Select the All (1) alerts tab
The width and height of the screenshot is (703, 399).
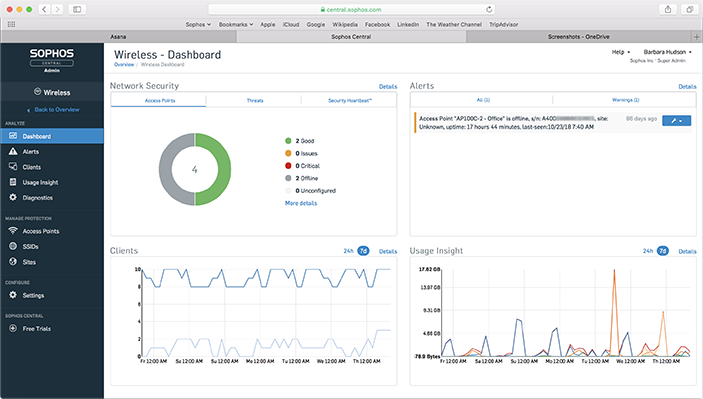[483, 100]
